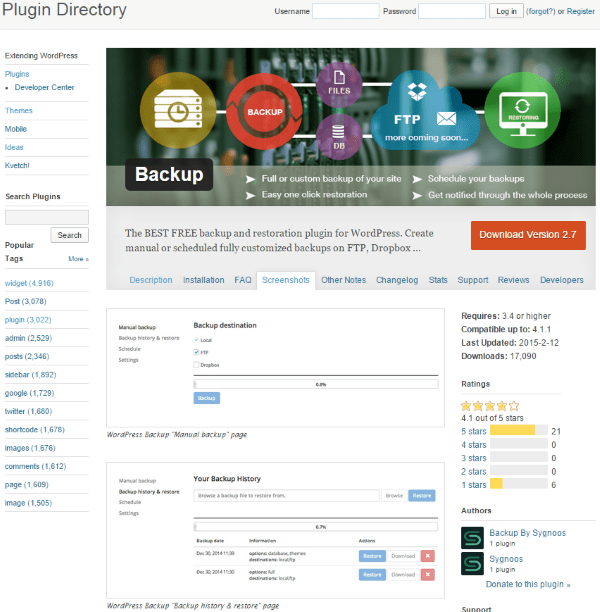The width and height of the screenshot is (600, 612).
Task: Open the forgot password link
Action: coord(541,11)
